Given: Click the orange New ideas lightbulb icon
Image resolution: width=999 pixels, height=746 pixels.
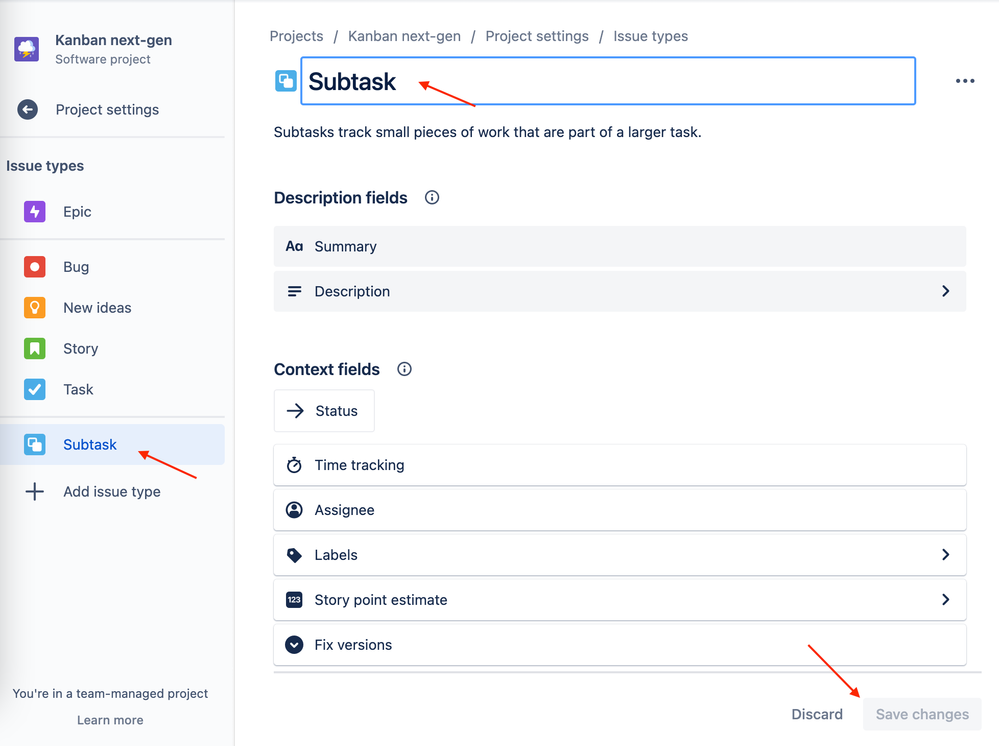Looking at the screenshot, I should (34, 308).
